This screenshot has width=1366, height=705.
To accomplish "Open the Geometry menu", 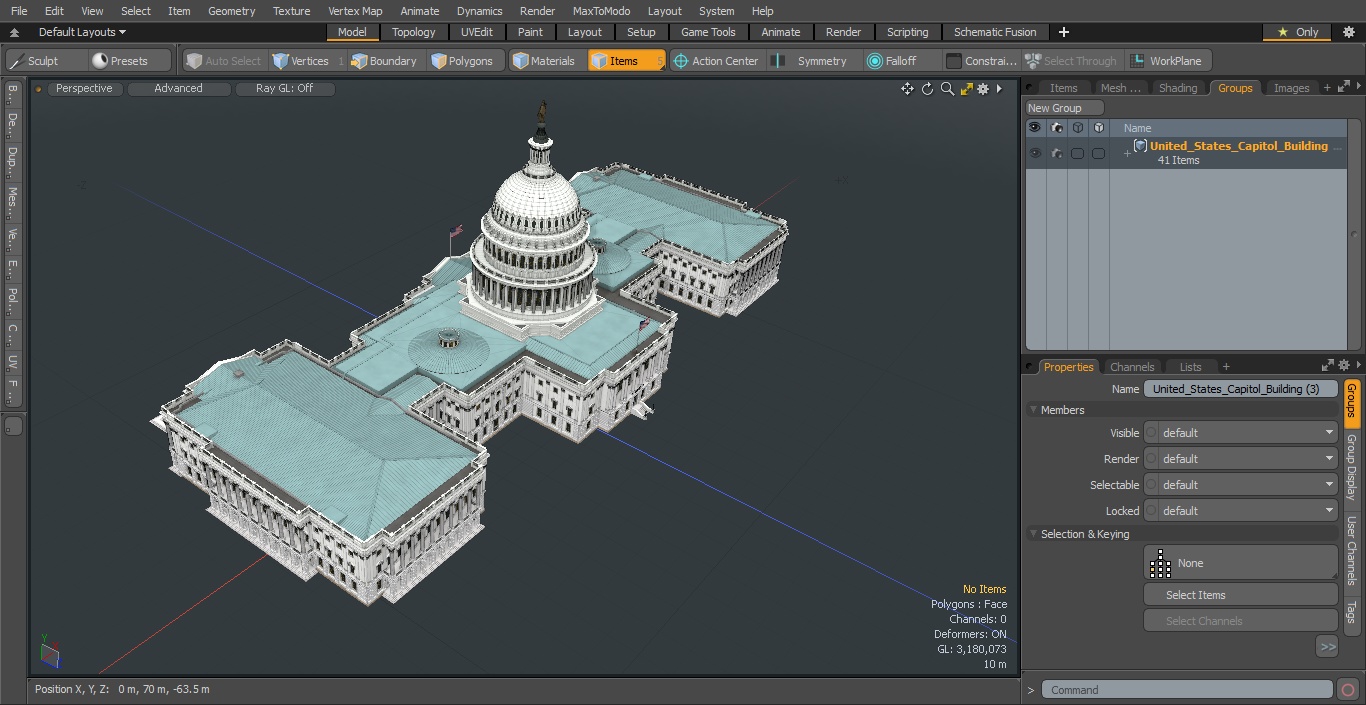I will coord(231,11).
